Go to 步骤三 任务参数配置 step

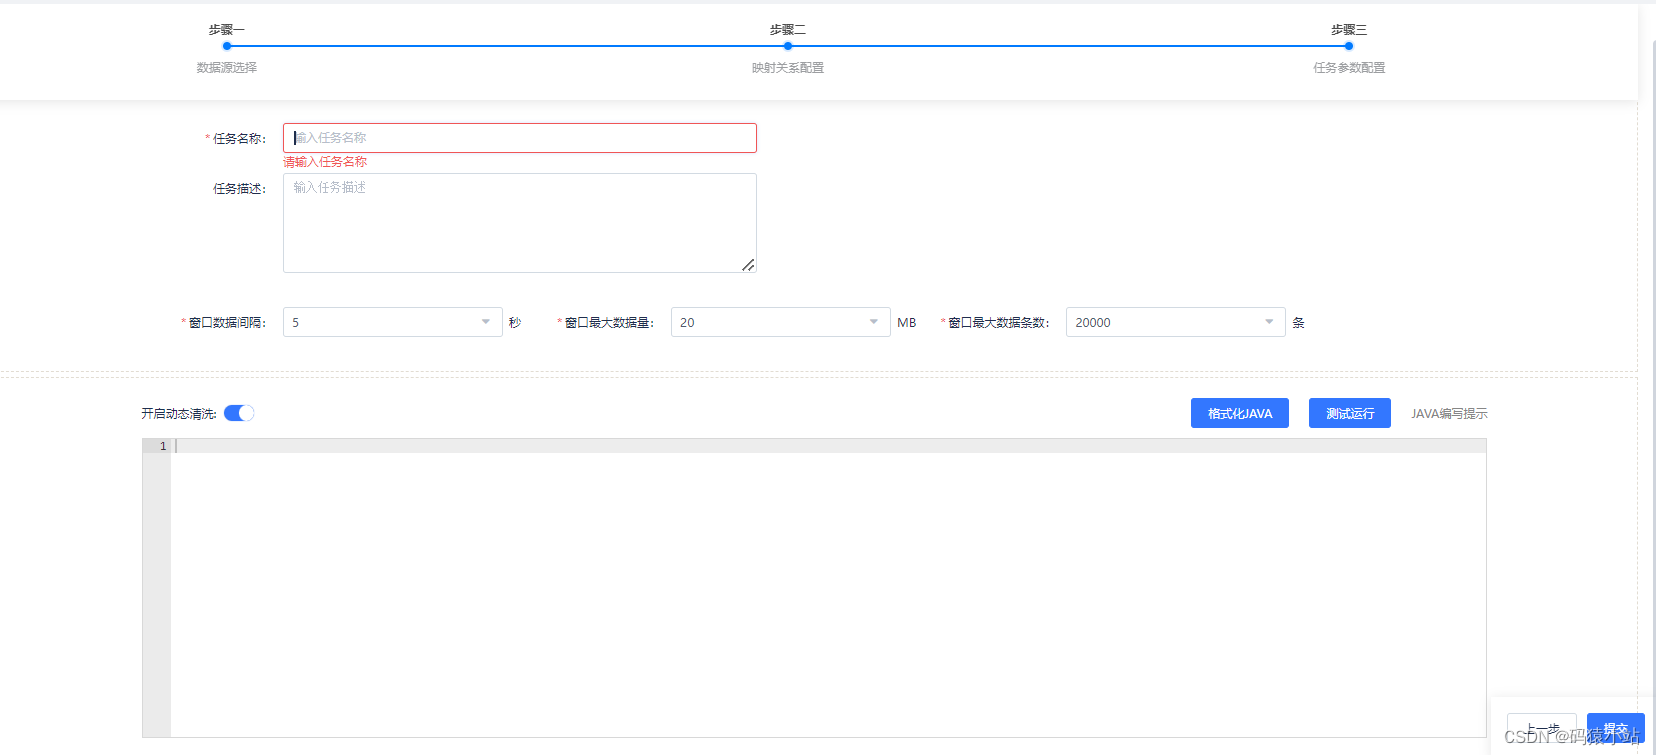[1349, 46]
